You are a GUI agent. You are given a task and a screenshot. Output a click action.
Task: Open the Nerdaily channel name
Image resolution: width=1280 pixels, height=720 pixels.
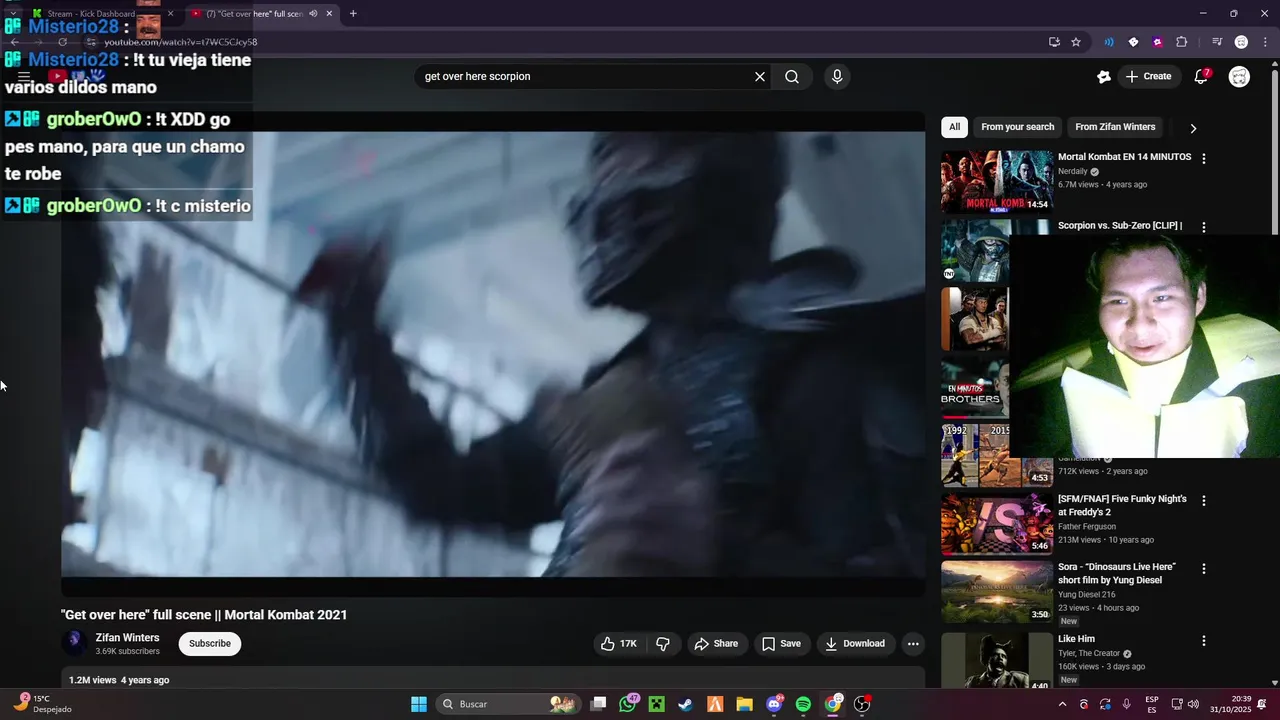pos(1073,171)
